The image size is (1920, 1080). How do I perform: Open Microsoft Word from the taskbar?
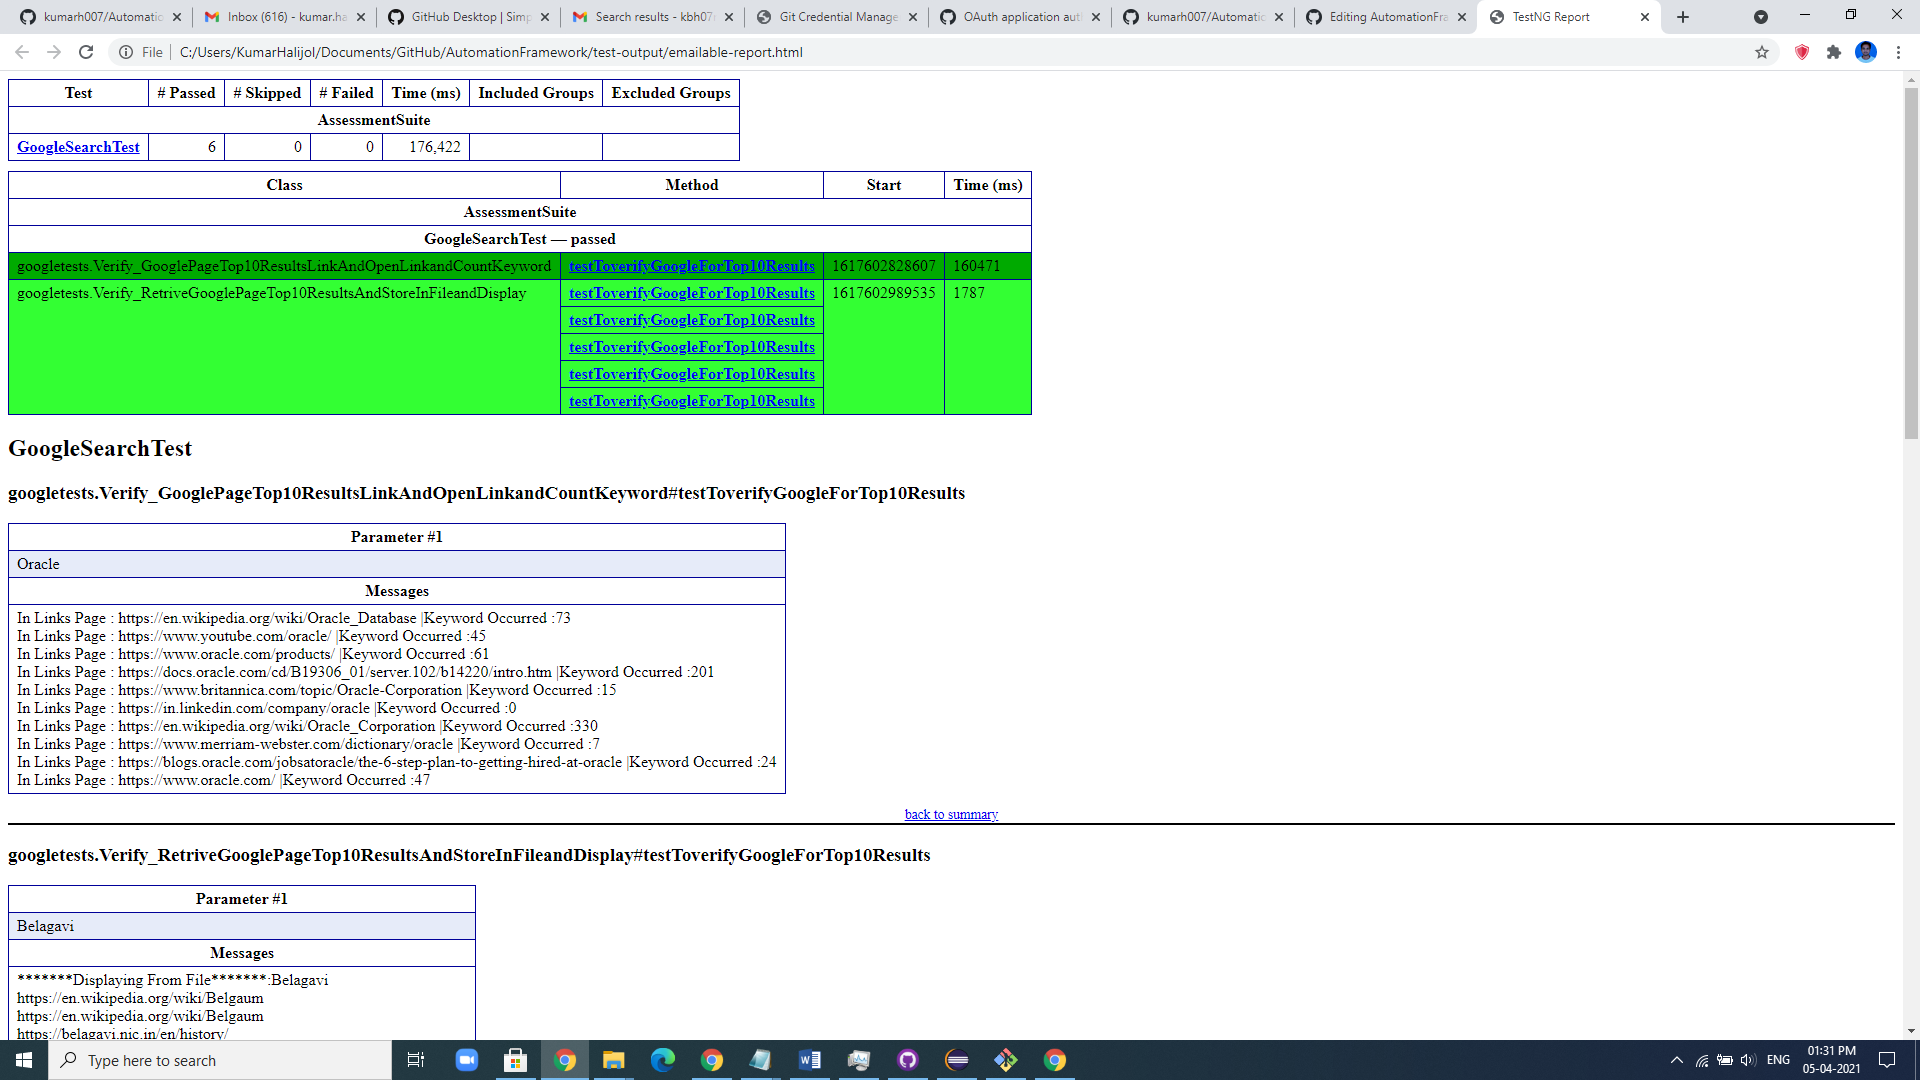pos(810,1060)
